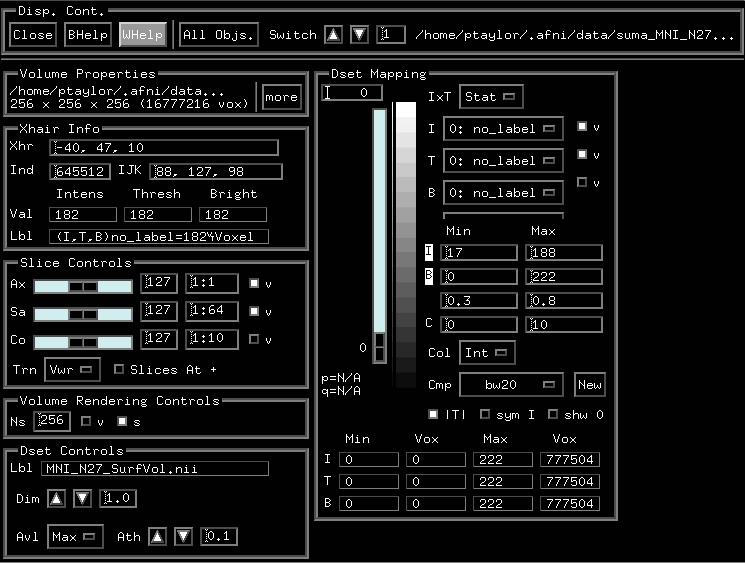The image size is (745, 563).
Task: Click the Ath down arrow
Action: (x=183, y=537)
